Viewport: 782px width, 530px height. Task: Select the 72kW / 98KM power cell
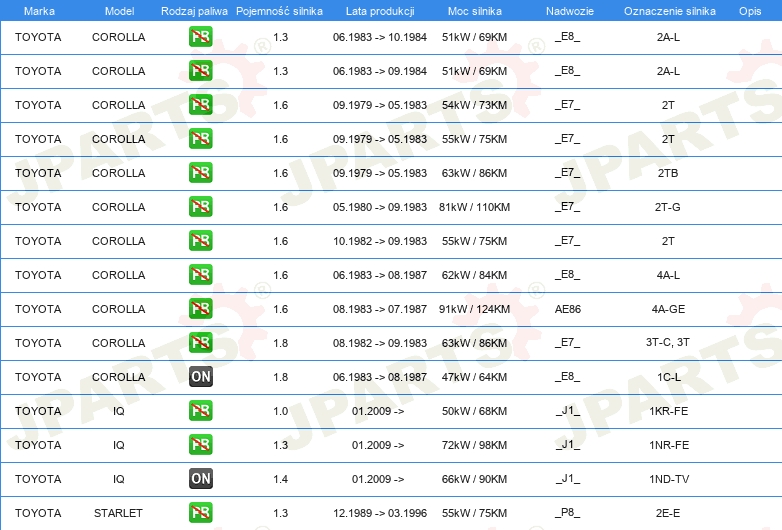[x=474, y=445]
